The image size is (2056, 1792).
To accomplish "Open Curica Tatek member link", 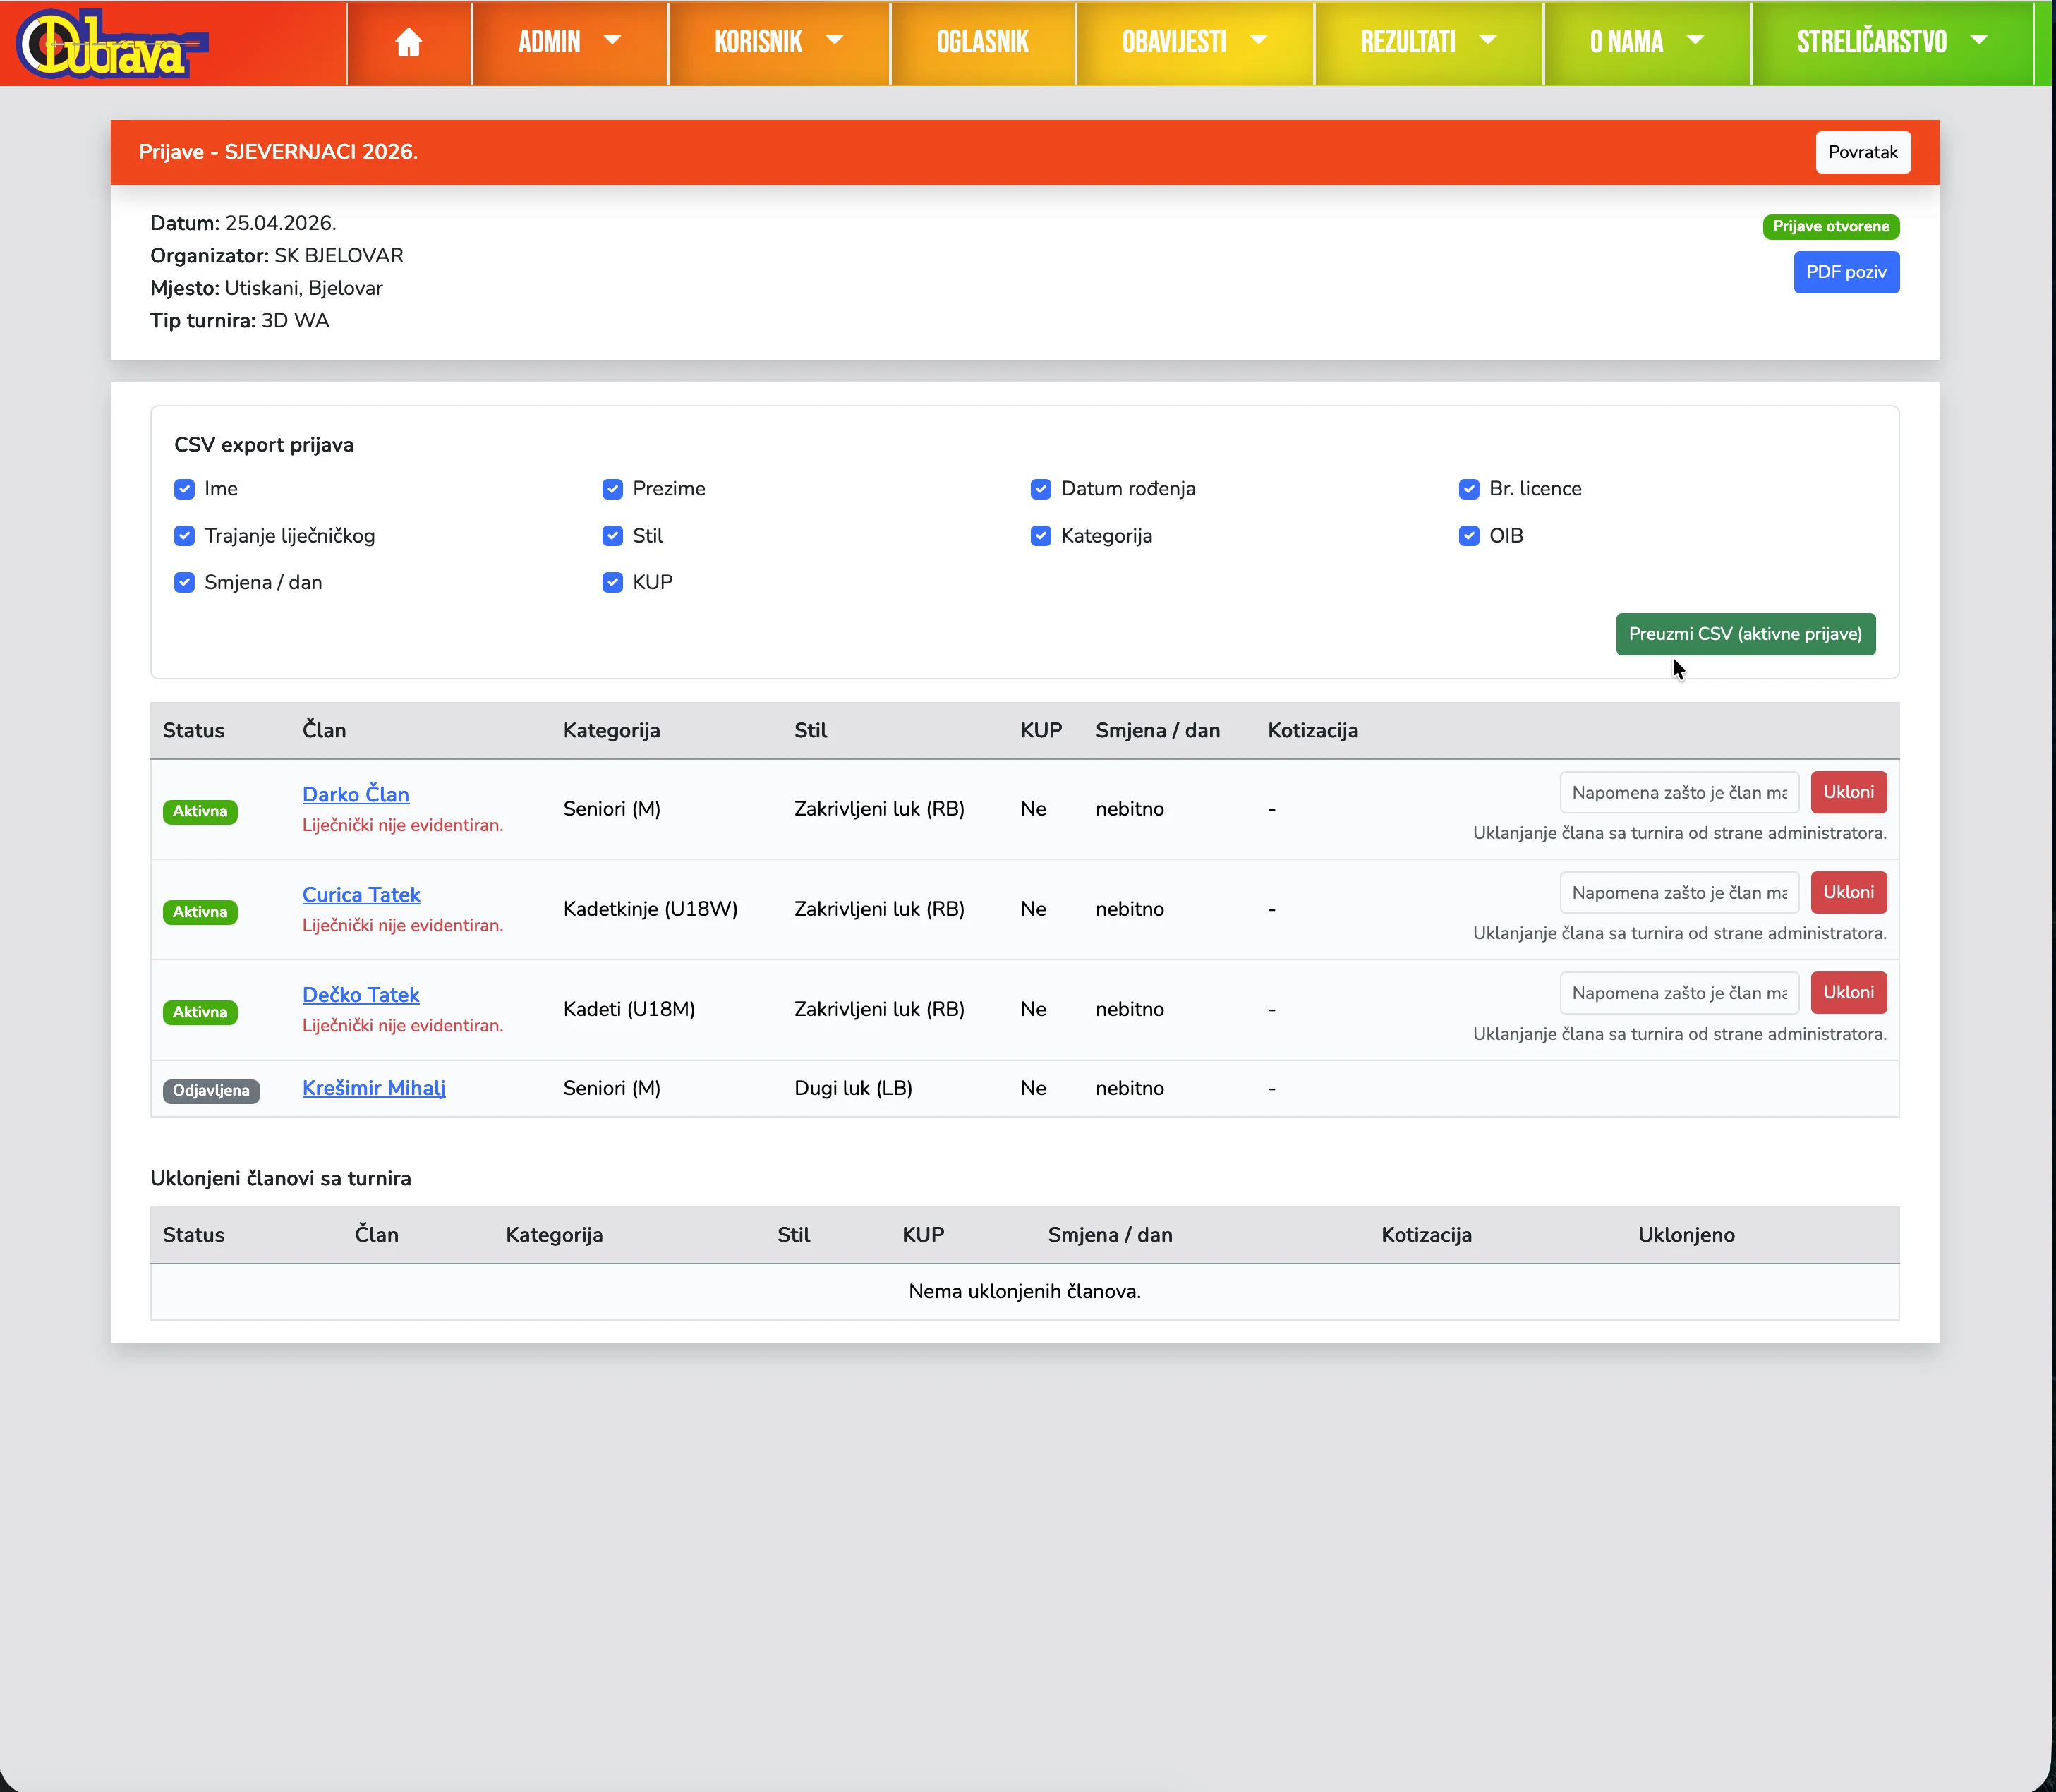I will pos(361,895).
